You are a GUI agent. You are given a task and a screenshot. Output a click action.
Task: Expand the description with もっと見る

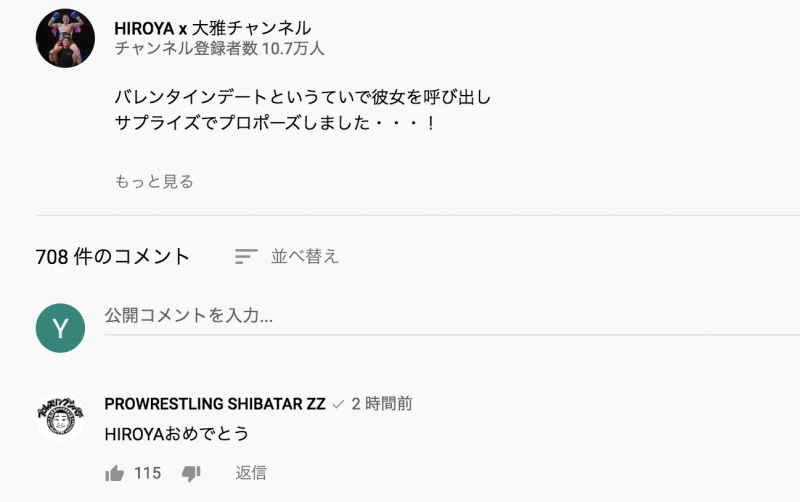[154, 181]
